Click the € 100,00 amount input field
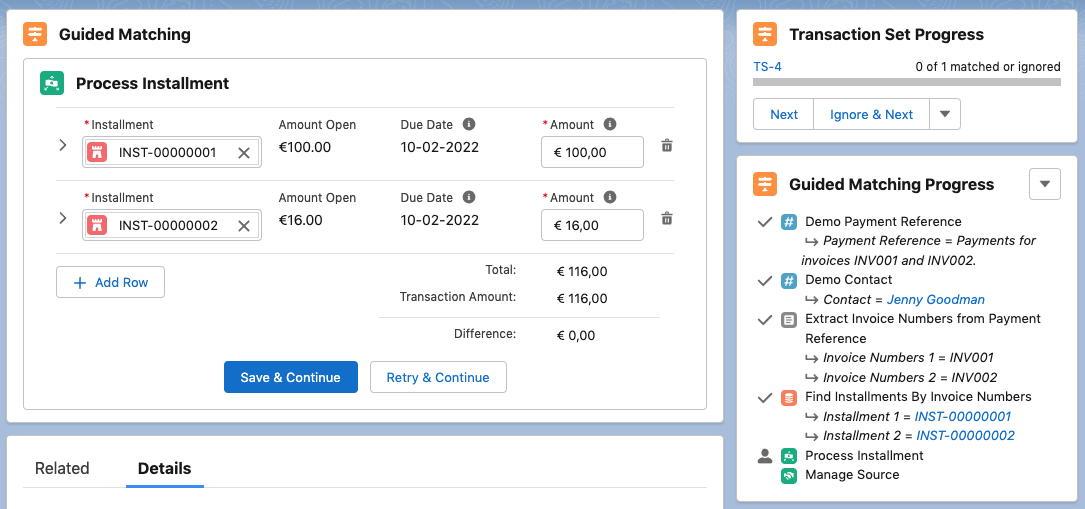 (x=592, y=153)
